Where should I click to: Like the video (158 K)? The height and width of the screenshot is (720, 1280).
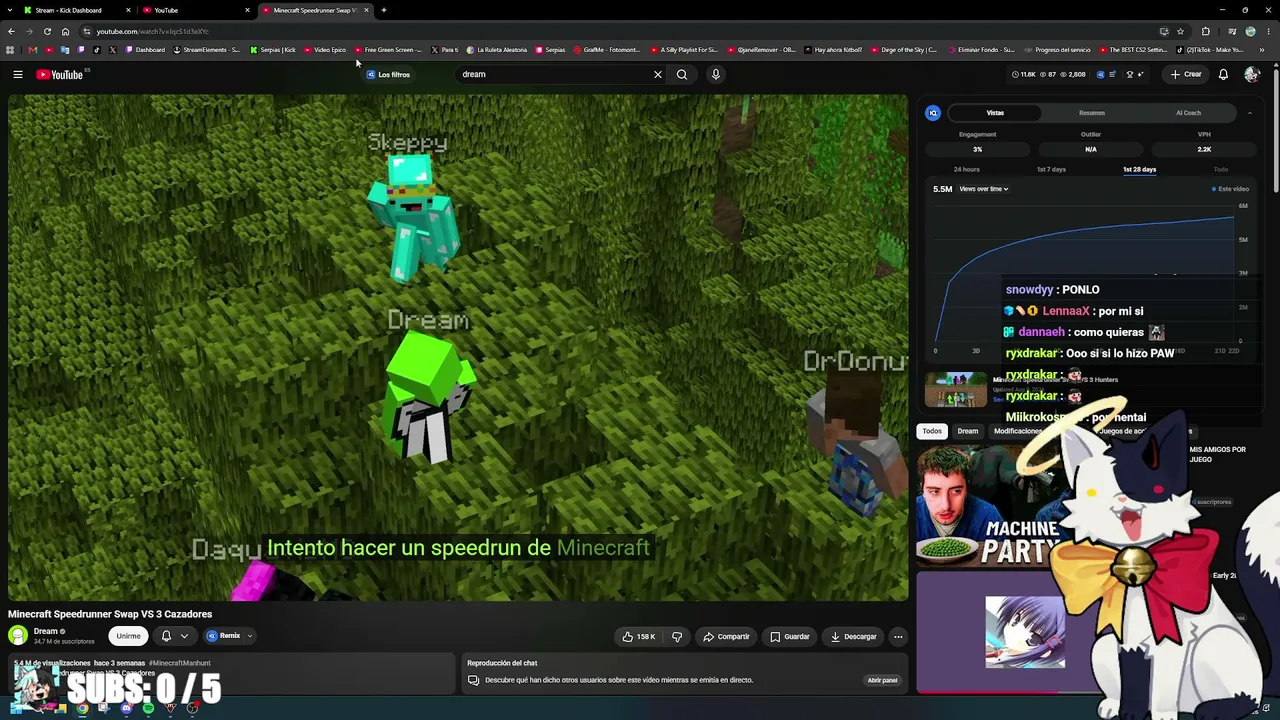pyautogui.click(x=639, y=636)
